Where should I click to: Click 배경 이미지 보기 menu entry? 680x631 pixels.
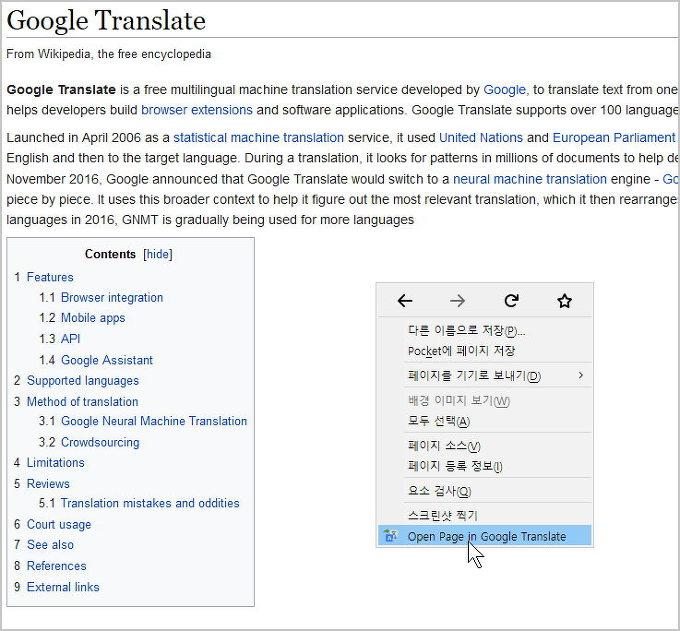(x=484, y=400)
